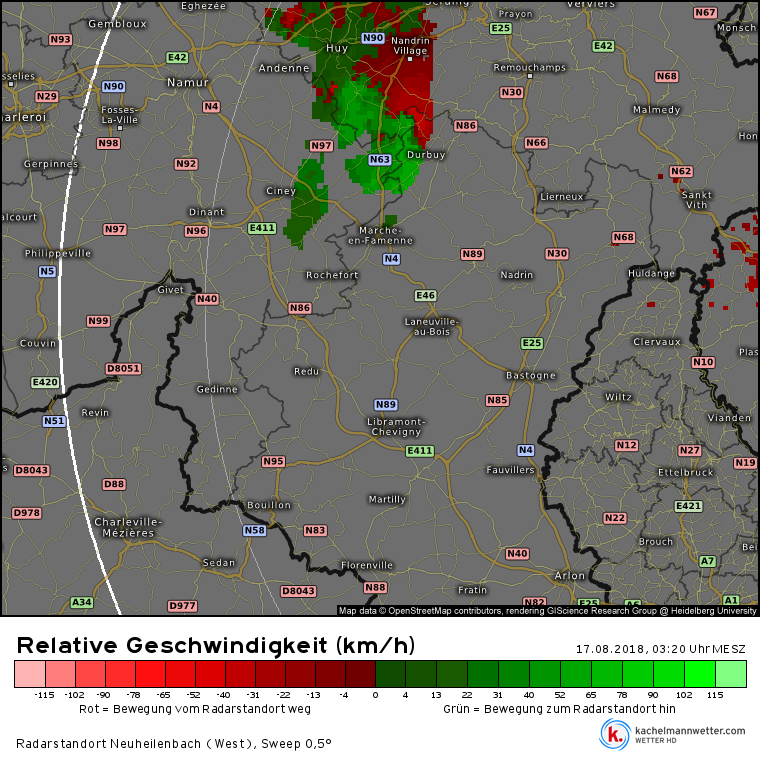760x760 pixels.
Task: Select the blue N51 shield near Revin
Action: pyautogui.click(x=54, y=421)
